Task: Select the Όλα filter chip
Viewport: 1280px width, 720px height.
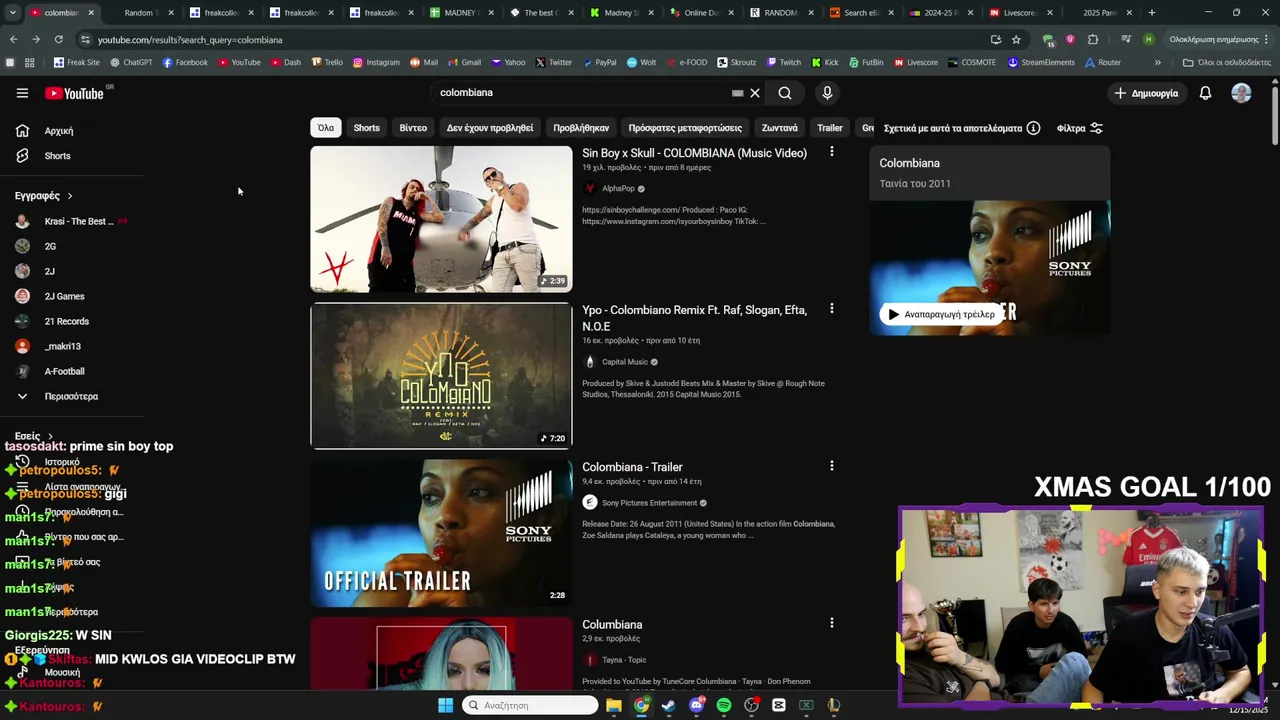Action: coord(326,128)
